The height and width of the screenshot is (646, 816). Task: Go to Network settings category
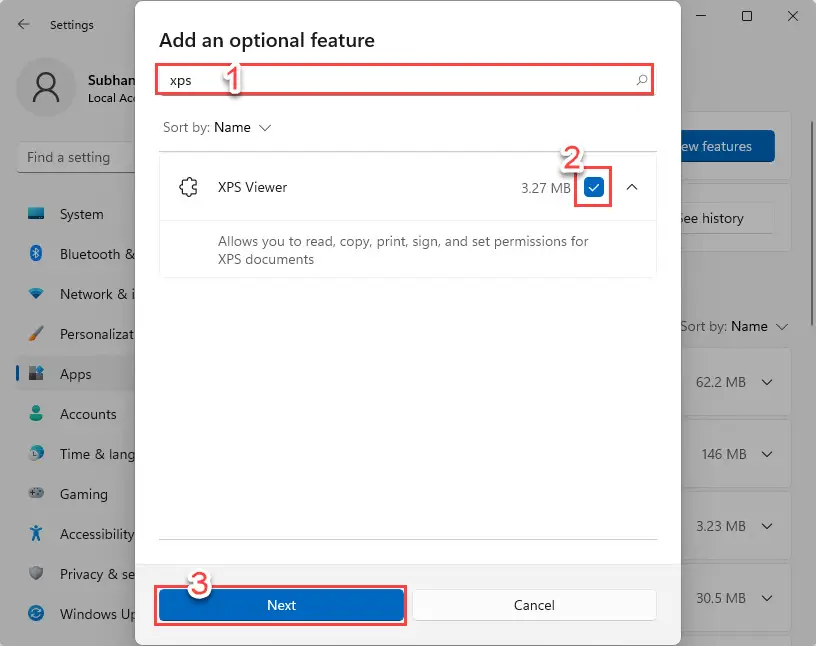(x=76, y=294)
